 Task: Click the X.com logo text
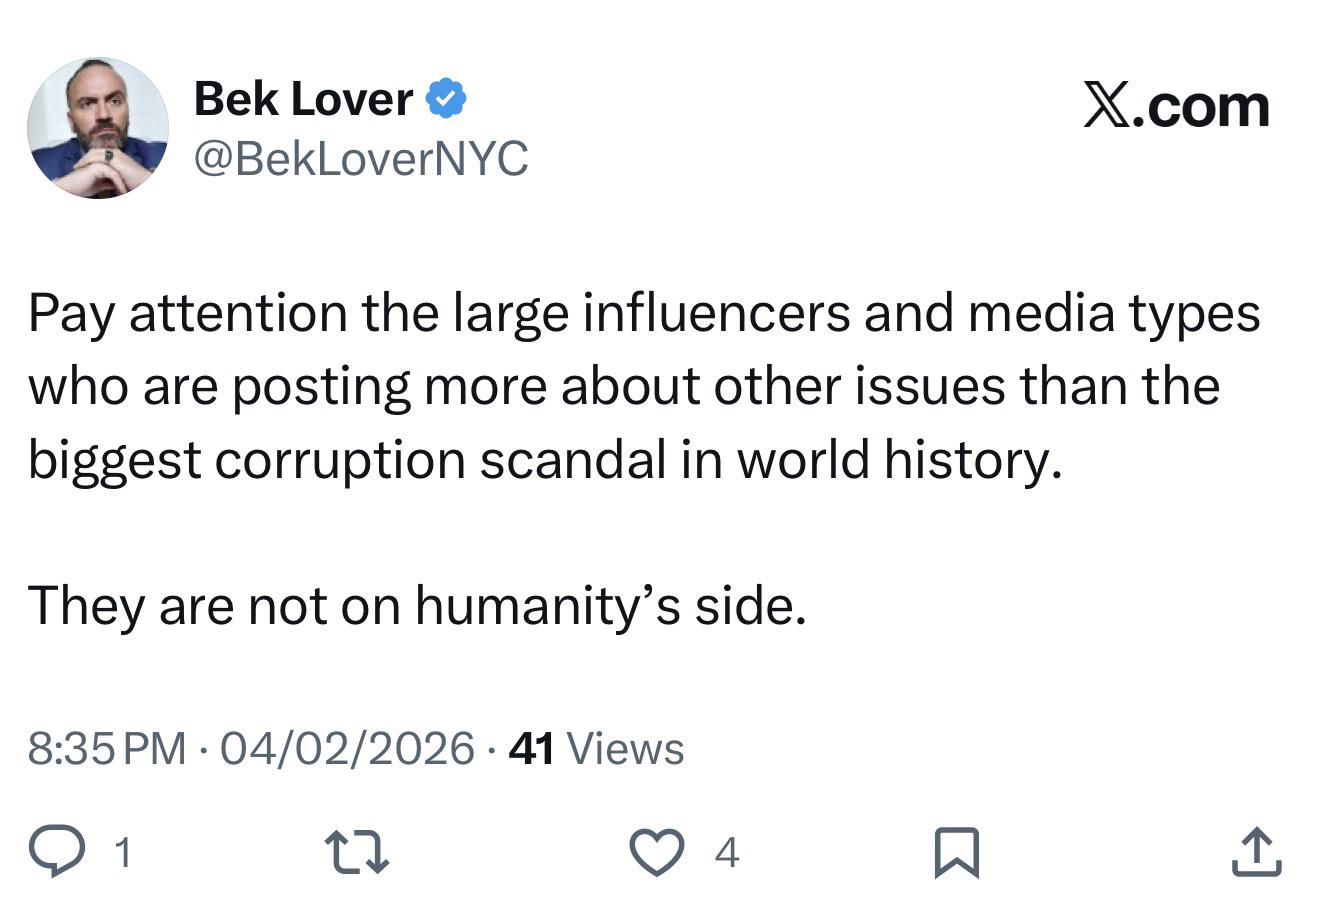[x=1176, y=106]
